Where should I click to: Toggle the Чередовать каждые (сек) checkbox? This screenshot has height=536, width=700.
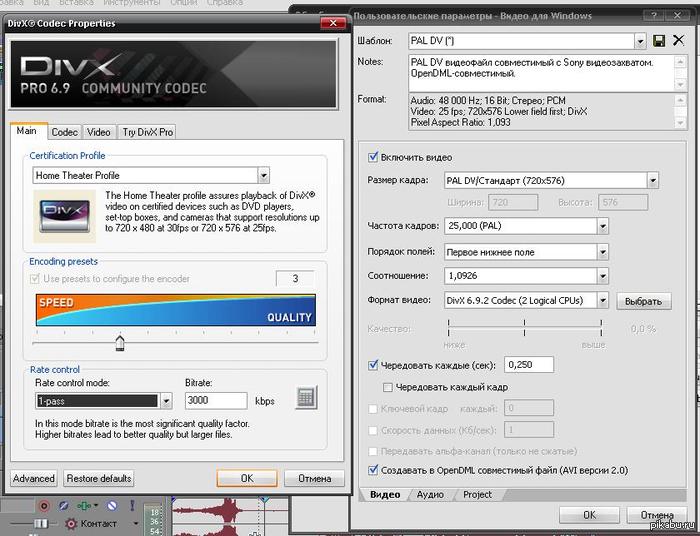click(373, 365)
